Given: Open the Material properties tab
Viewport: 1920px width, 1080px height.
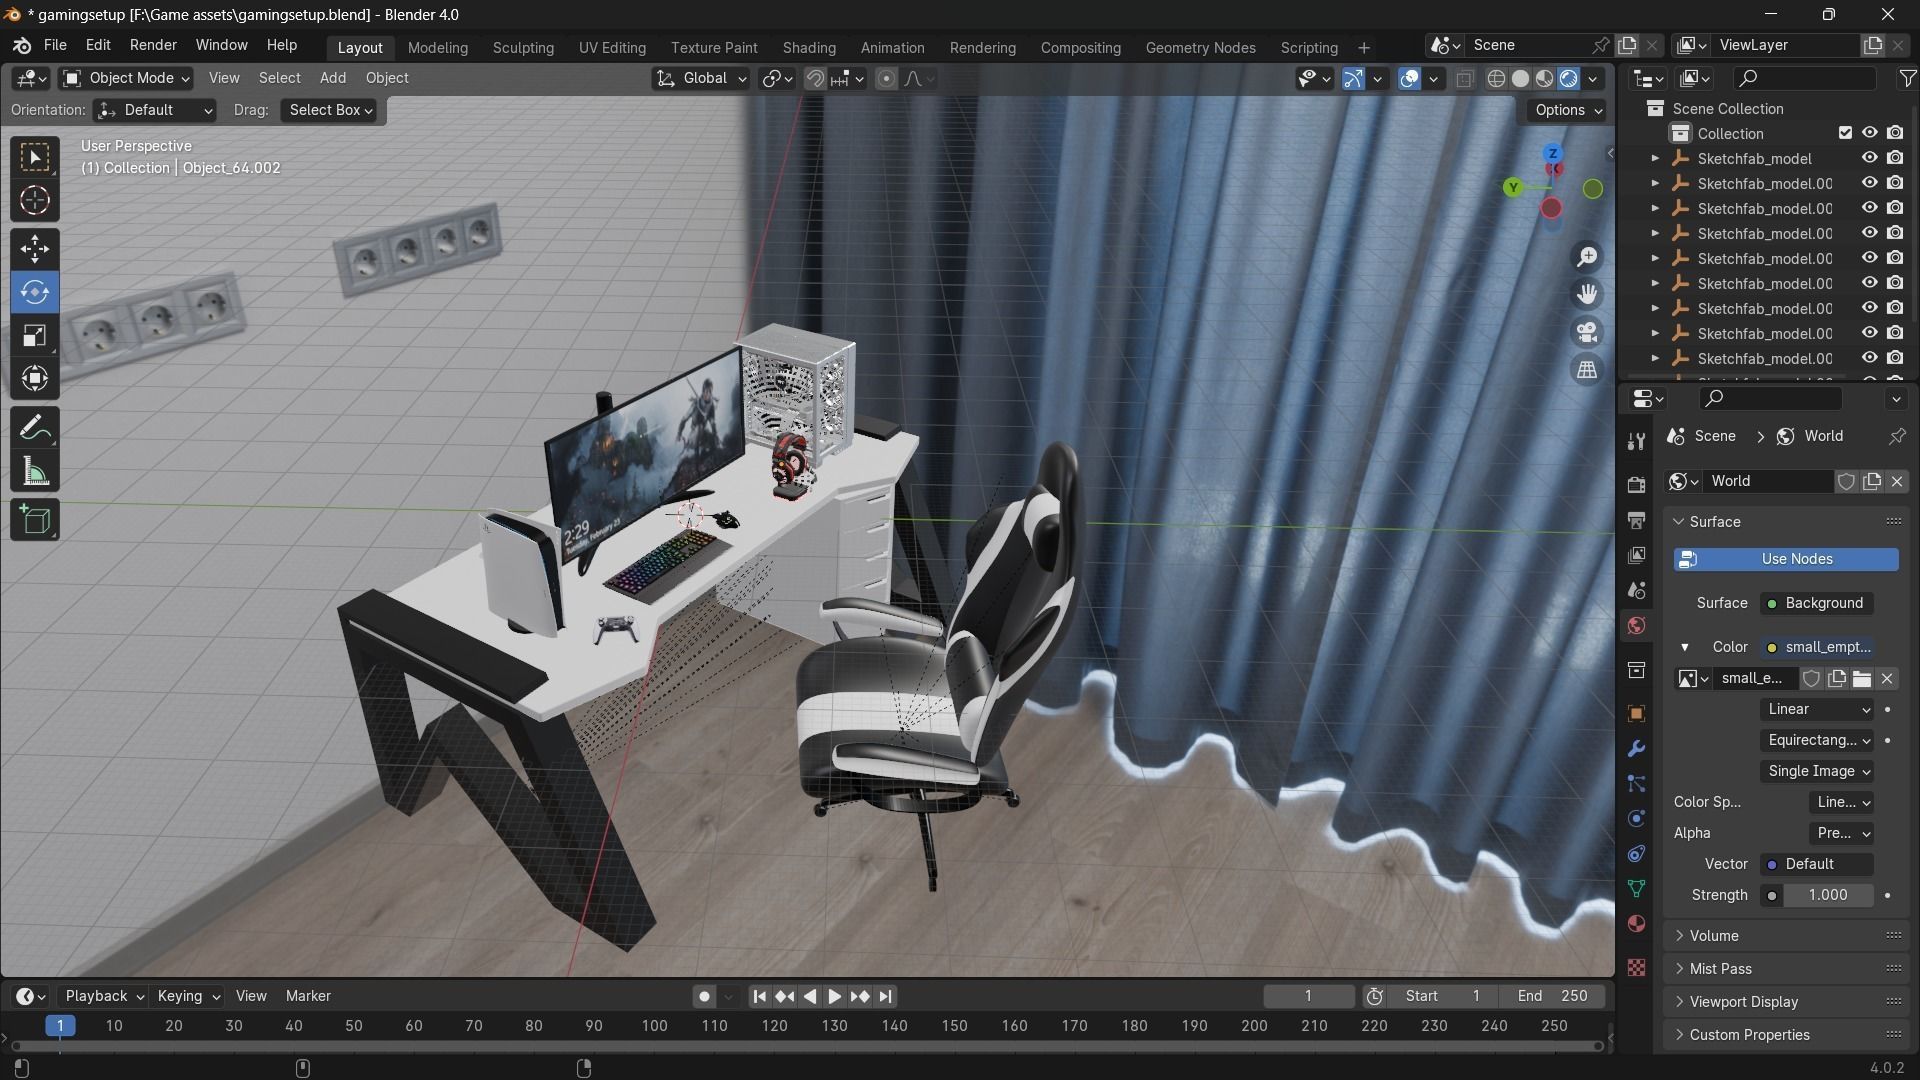Looking at the screenshot, I should [1636, 924].
